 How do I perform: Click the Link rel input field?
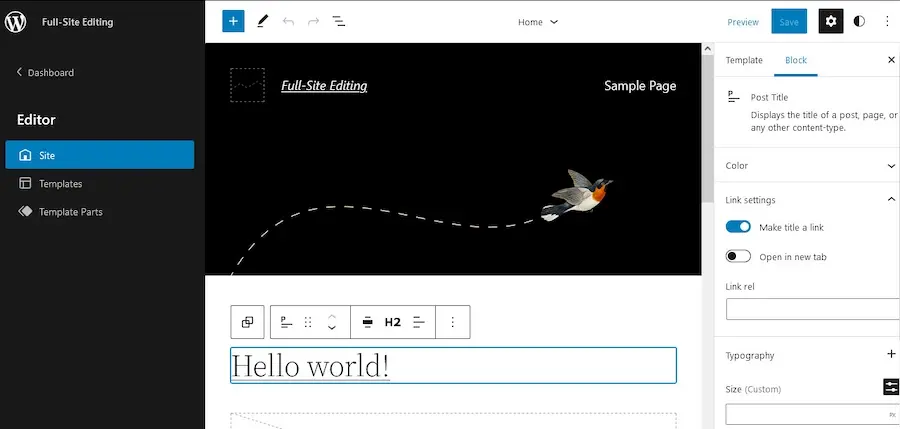812,309
